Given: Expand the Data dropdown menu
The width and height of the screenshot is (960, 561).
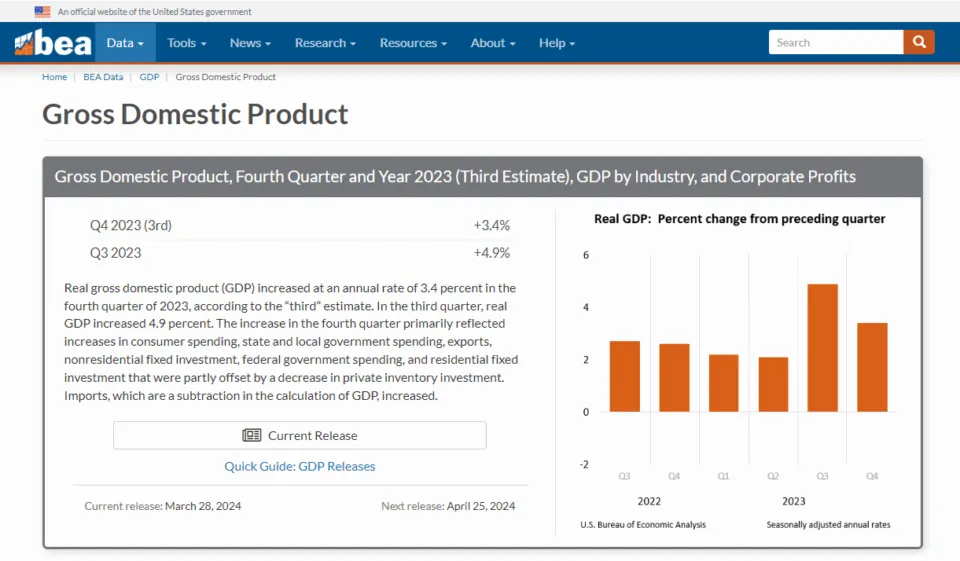Looking at the screenshot, I should (125, 43).
